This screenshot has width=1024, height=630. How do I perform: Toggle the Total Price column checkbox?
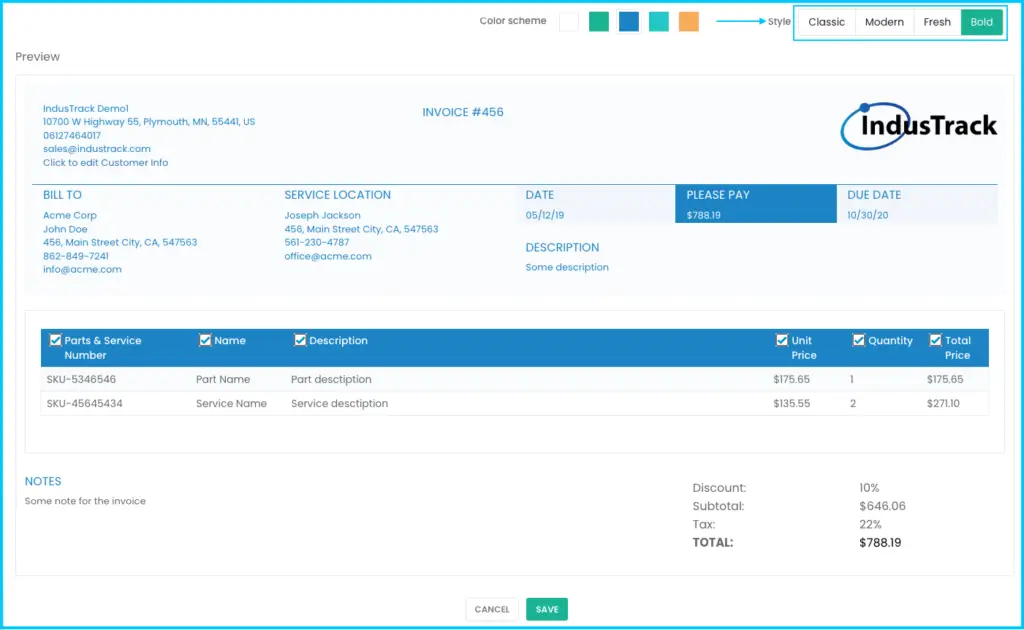pyautogui.click(x=936, y=340)
